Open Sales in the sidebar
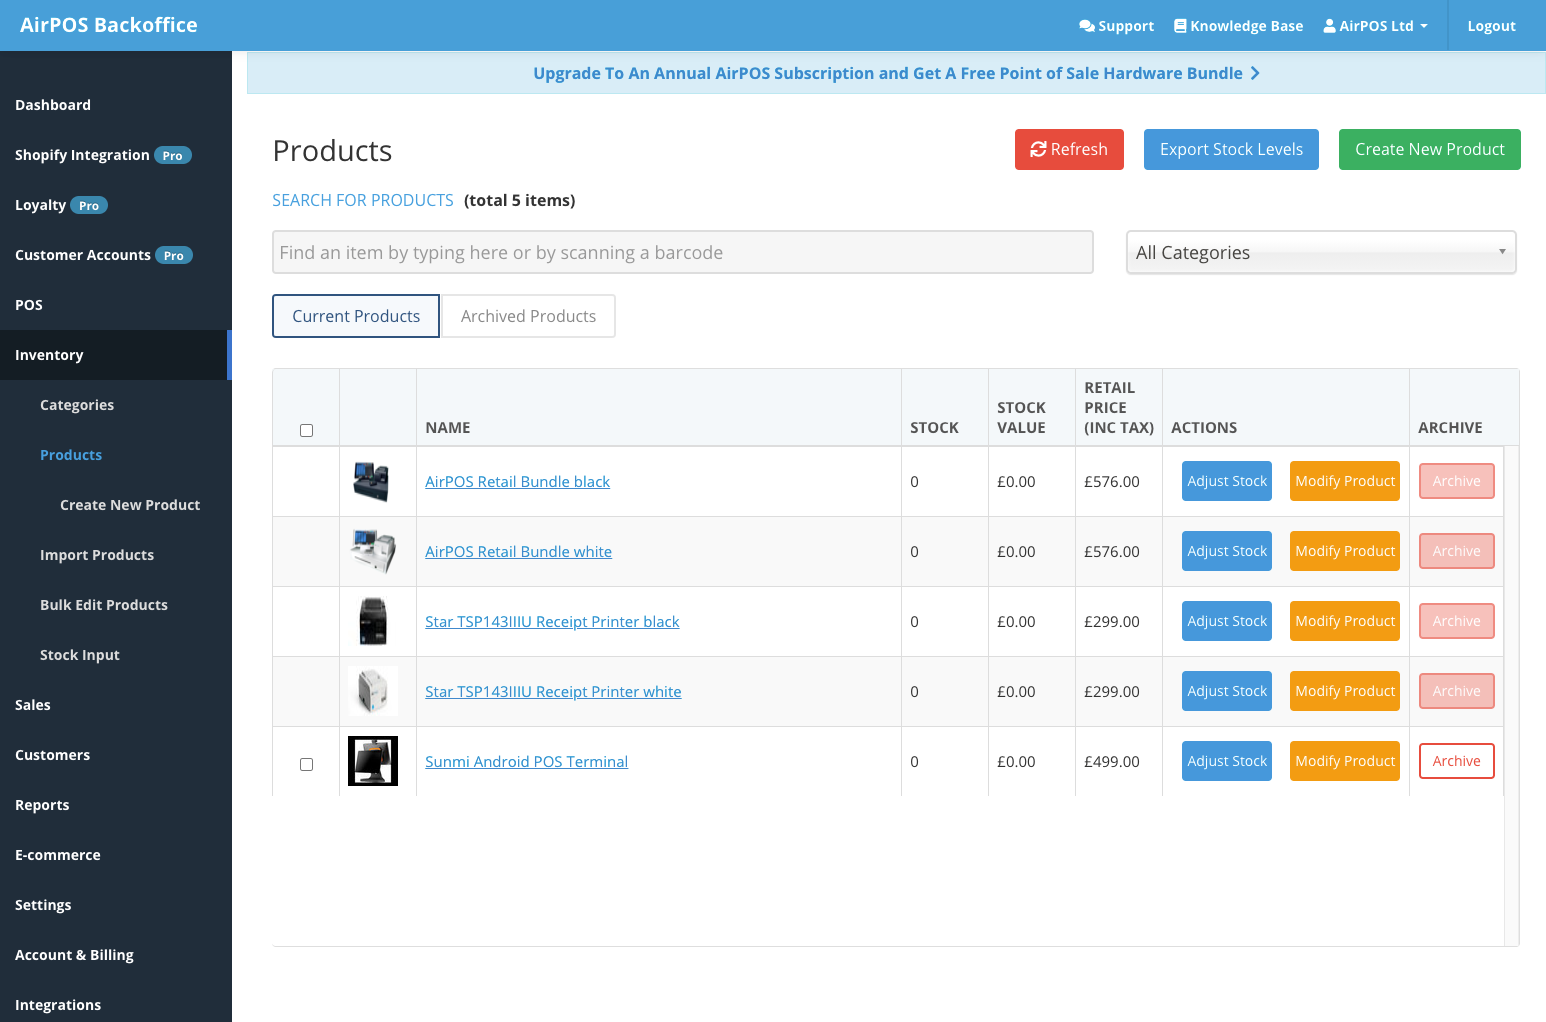Image resolution: width=1546 pixels, height=1022 pixels. coord(33,705)
